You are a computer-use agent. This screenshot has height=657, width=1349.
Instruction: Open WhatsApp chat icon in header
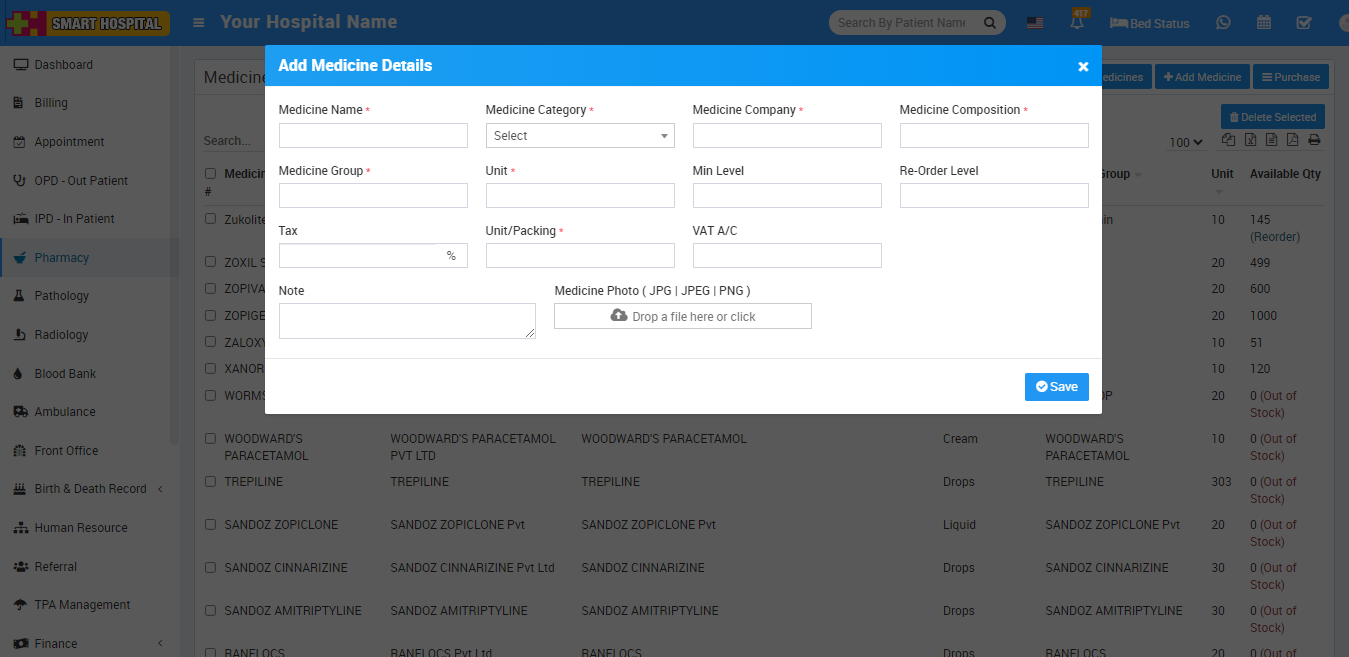[1223, 22]
